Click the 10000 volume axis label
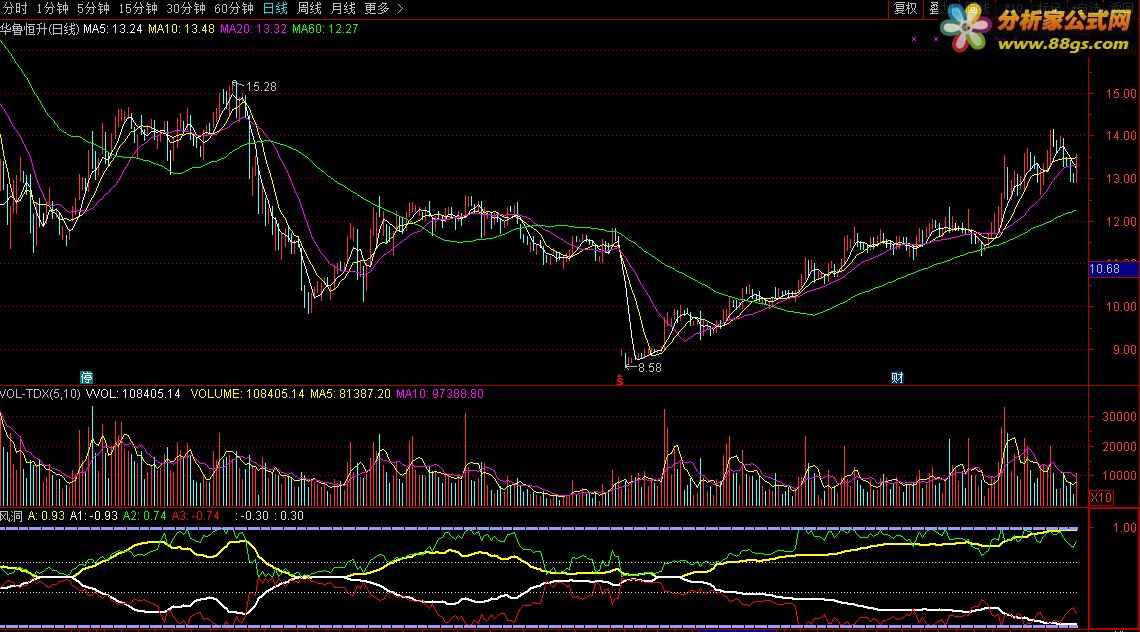 click(1120, 476)
